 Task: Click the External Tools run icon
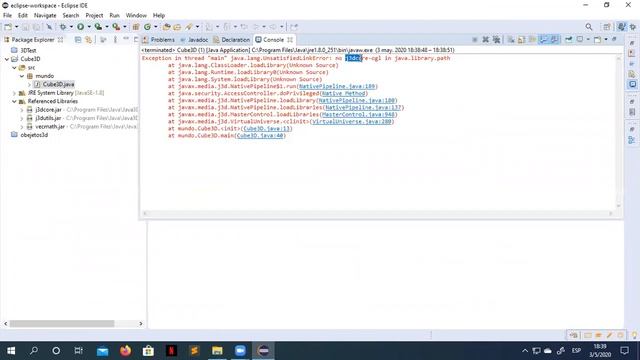point(116,27)
